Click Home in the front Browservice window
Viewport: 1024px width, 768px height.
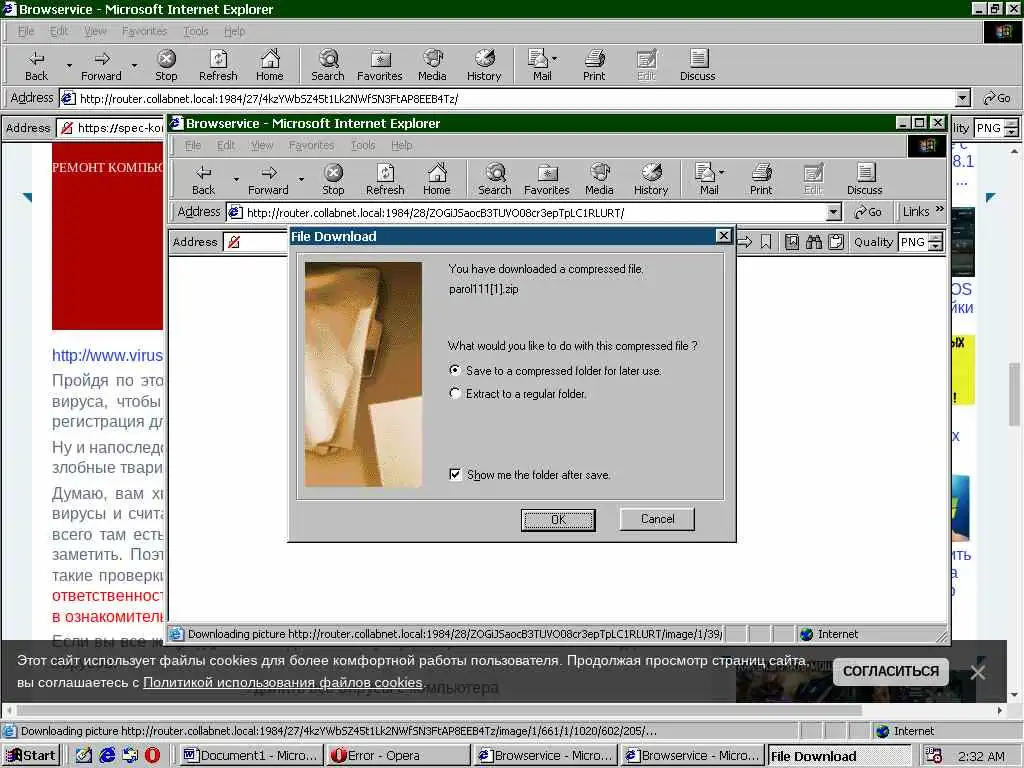click(436, 180)
